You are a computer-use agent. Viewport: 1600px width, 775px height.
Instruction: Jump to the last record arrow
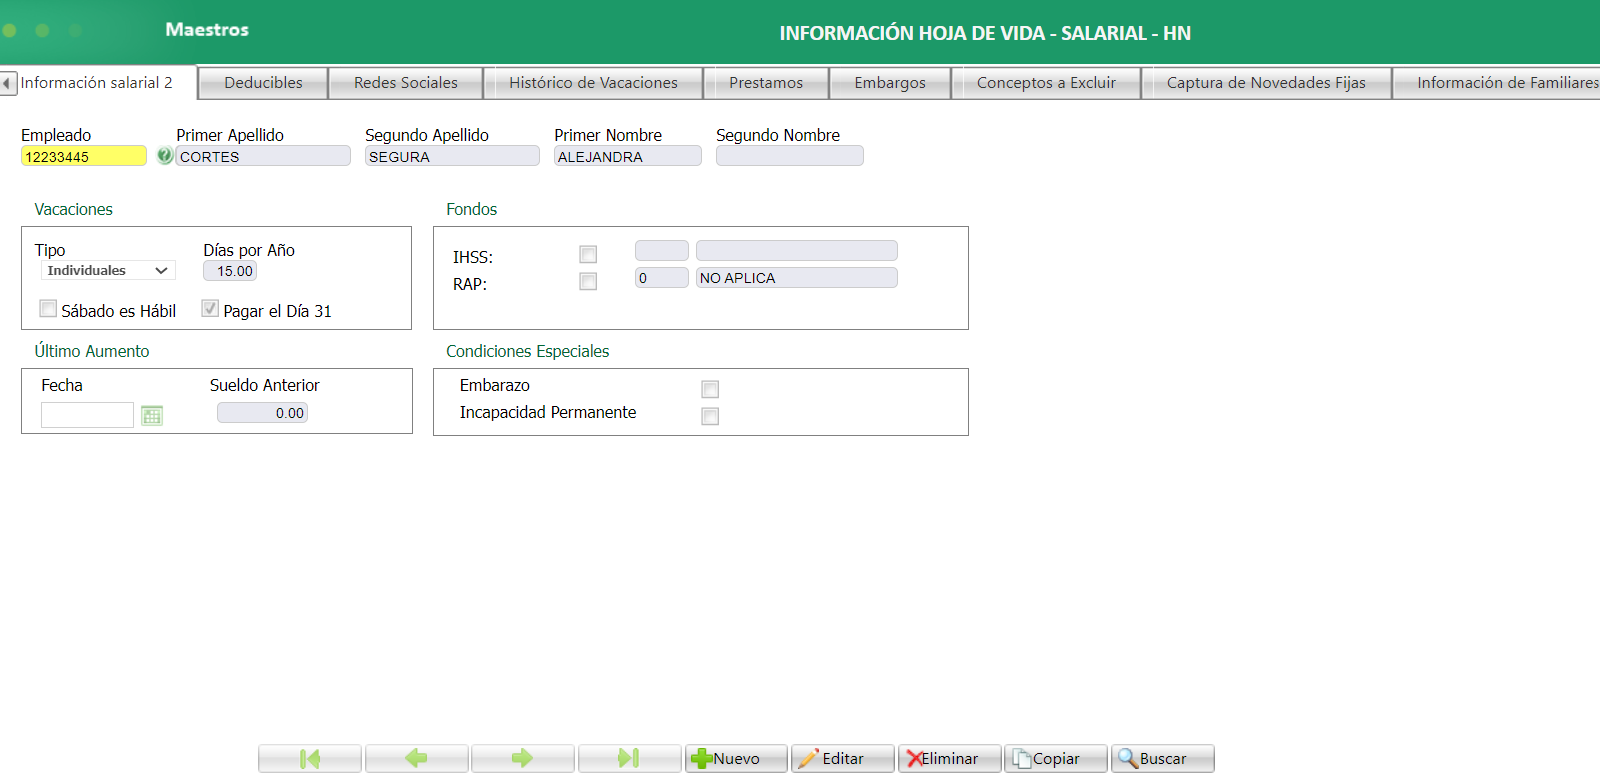(x=630, y=759)
